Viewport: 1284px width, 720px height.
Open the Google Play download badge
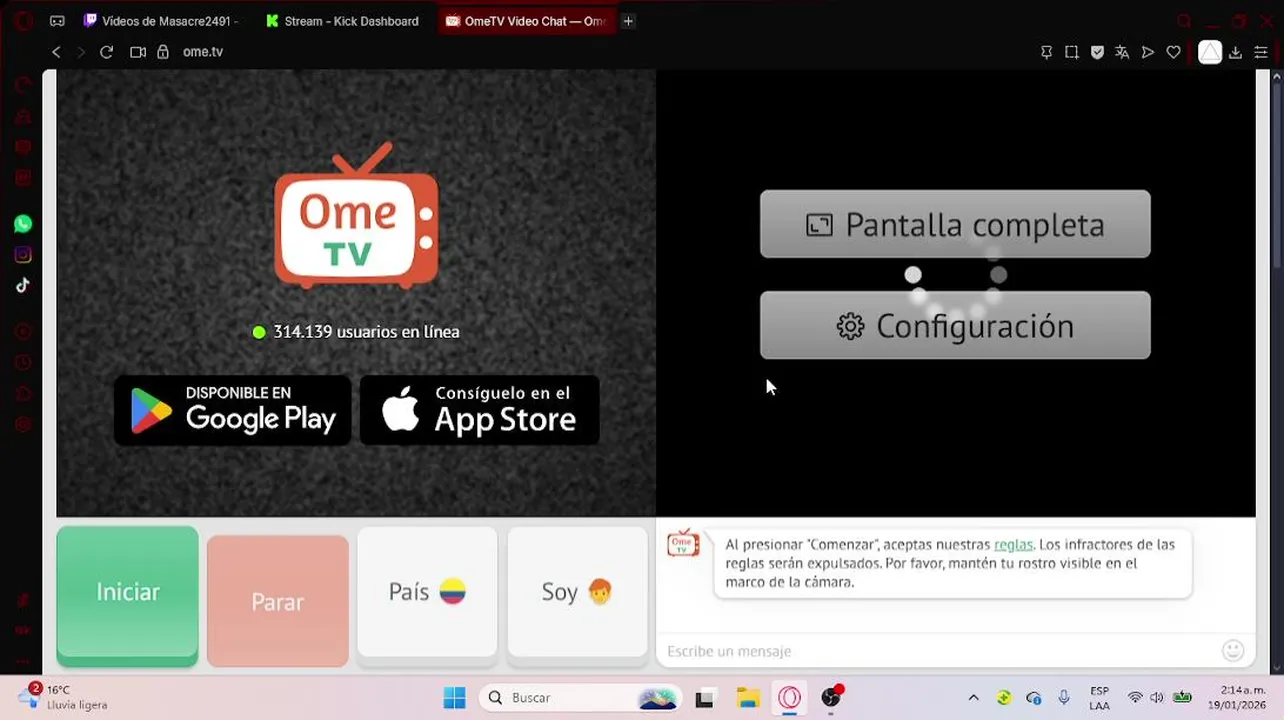coord(232,410)
